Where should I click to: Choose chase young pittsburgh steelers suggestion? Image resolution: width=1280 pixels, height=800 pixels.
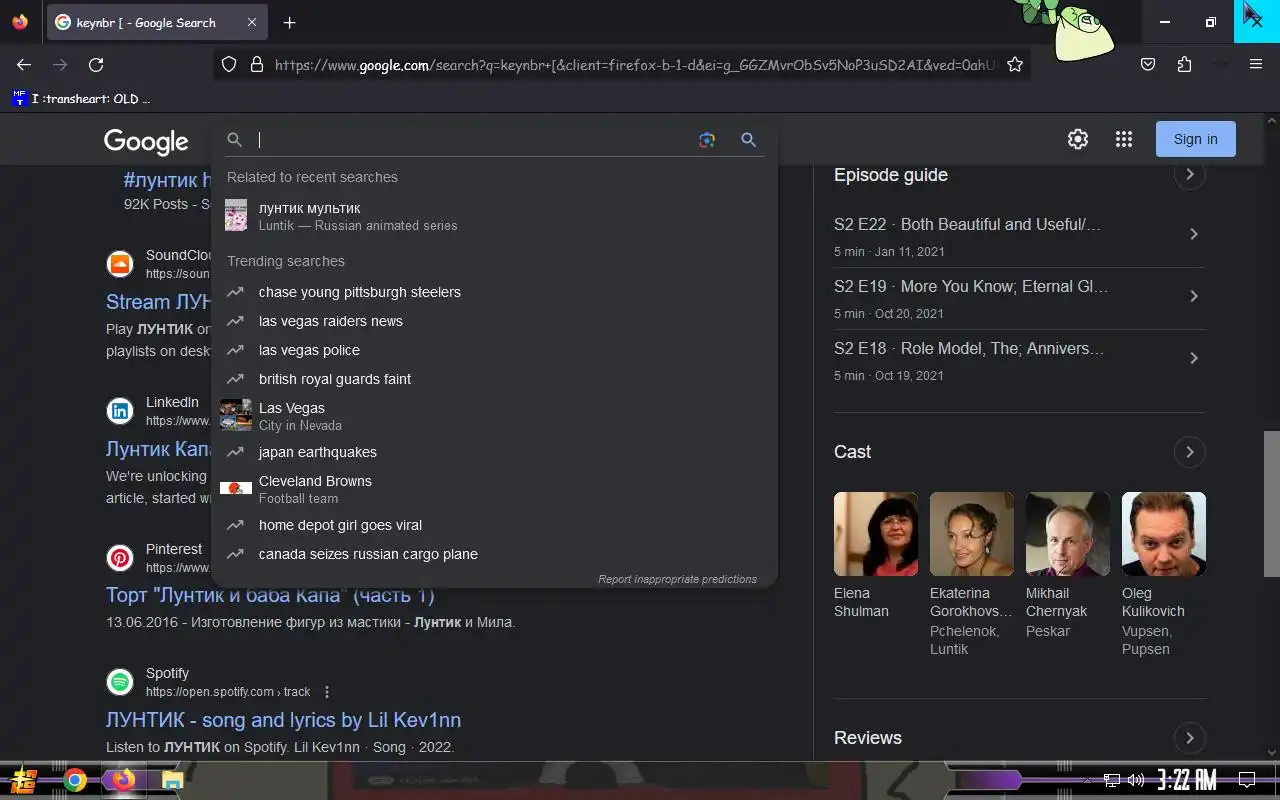(x=494, y=292)
